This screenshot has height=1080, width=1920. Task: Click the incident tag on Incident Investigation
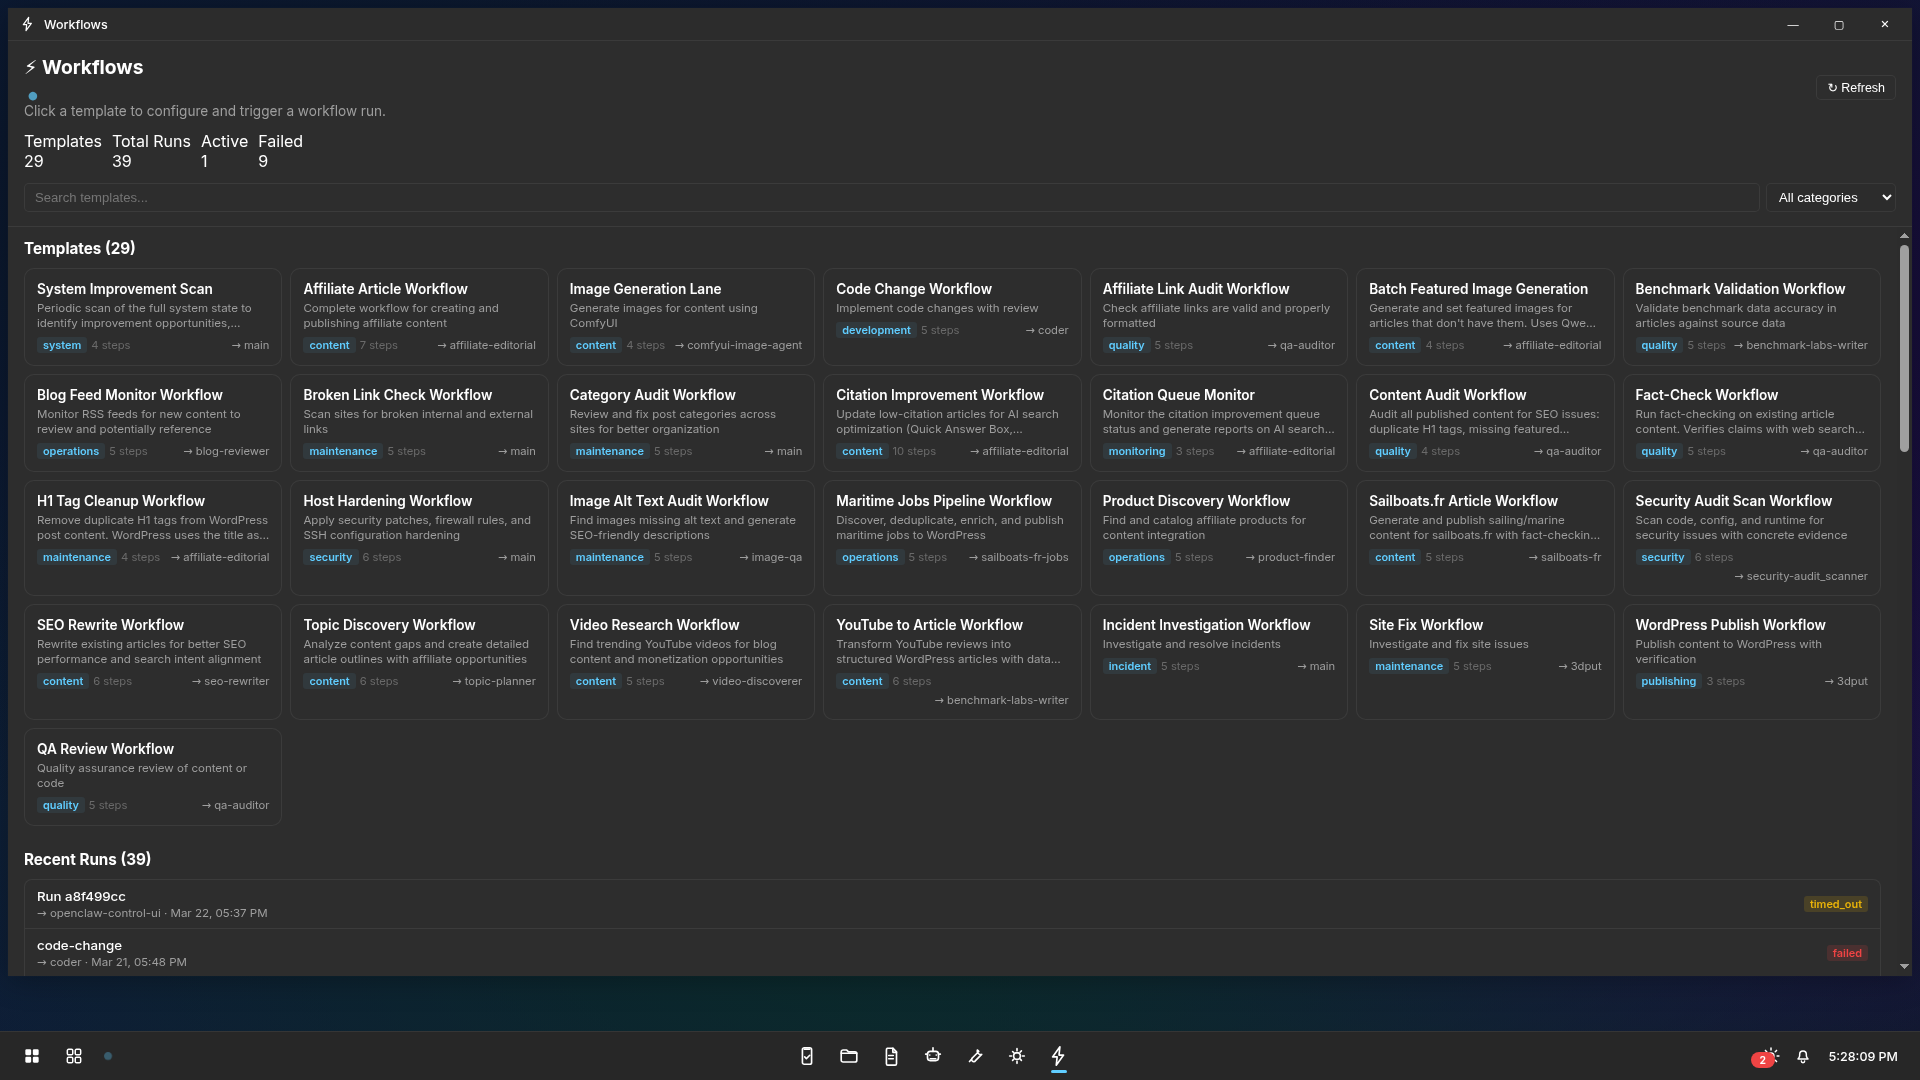coord(1129,666)
